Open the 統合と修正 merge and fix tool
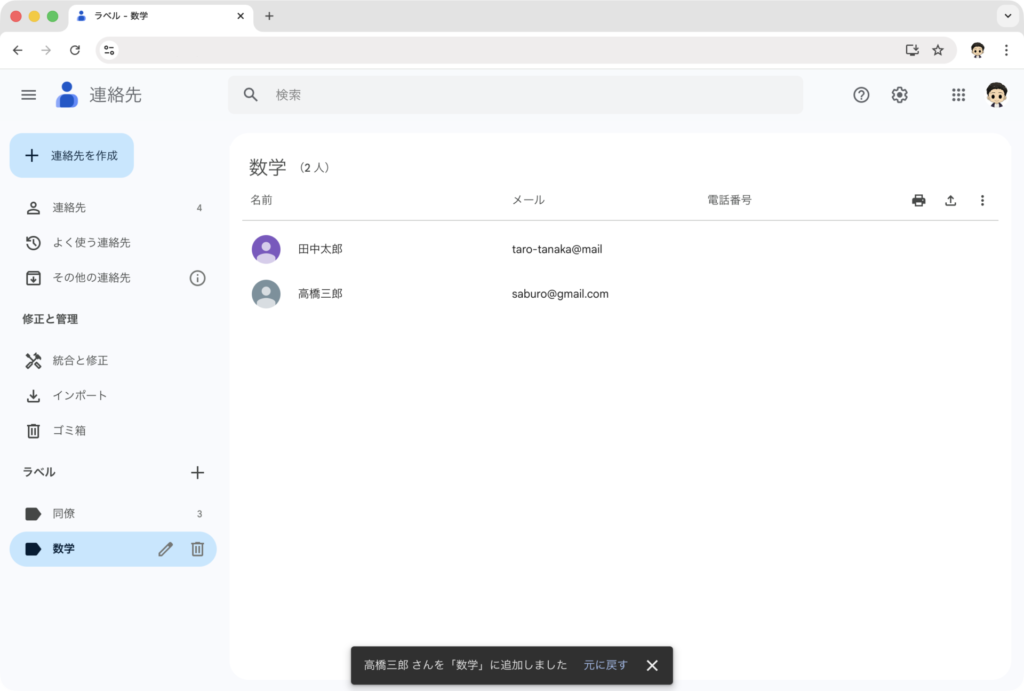 coord(31,360)
